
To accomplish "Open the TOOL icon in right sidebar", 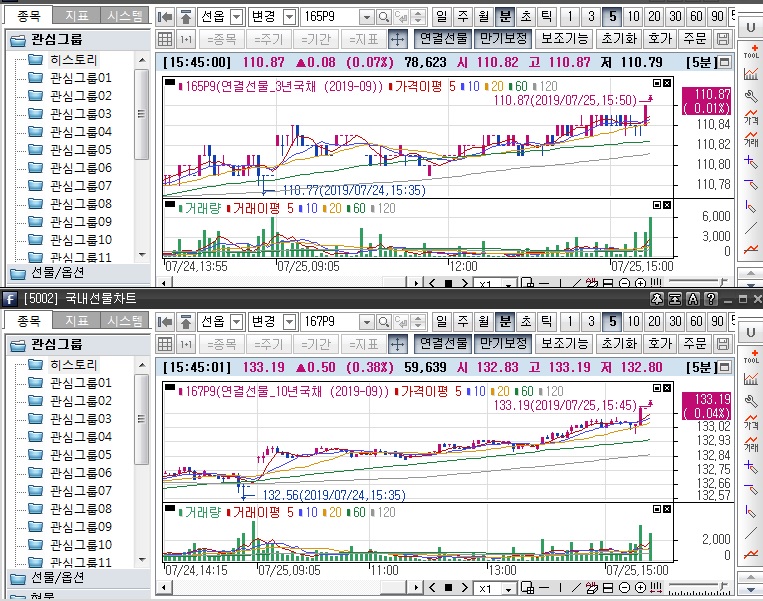I will click(x=751, y=52).
